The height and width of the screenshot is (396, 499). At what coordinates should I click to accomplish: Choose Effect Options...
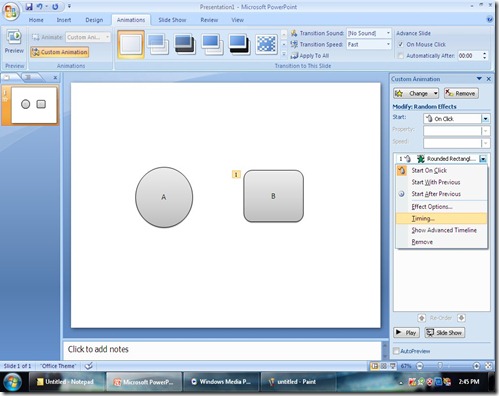pos(441,207)
